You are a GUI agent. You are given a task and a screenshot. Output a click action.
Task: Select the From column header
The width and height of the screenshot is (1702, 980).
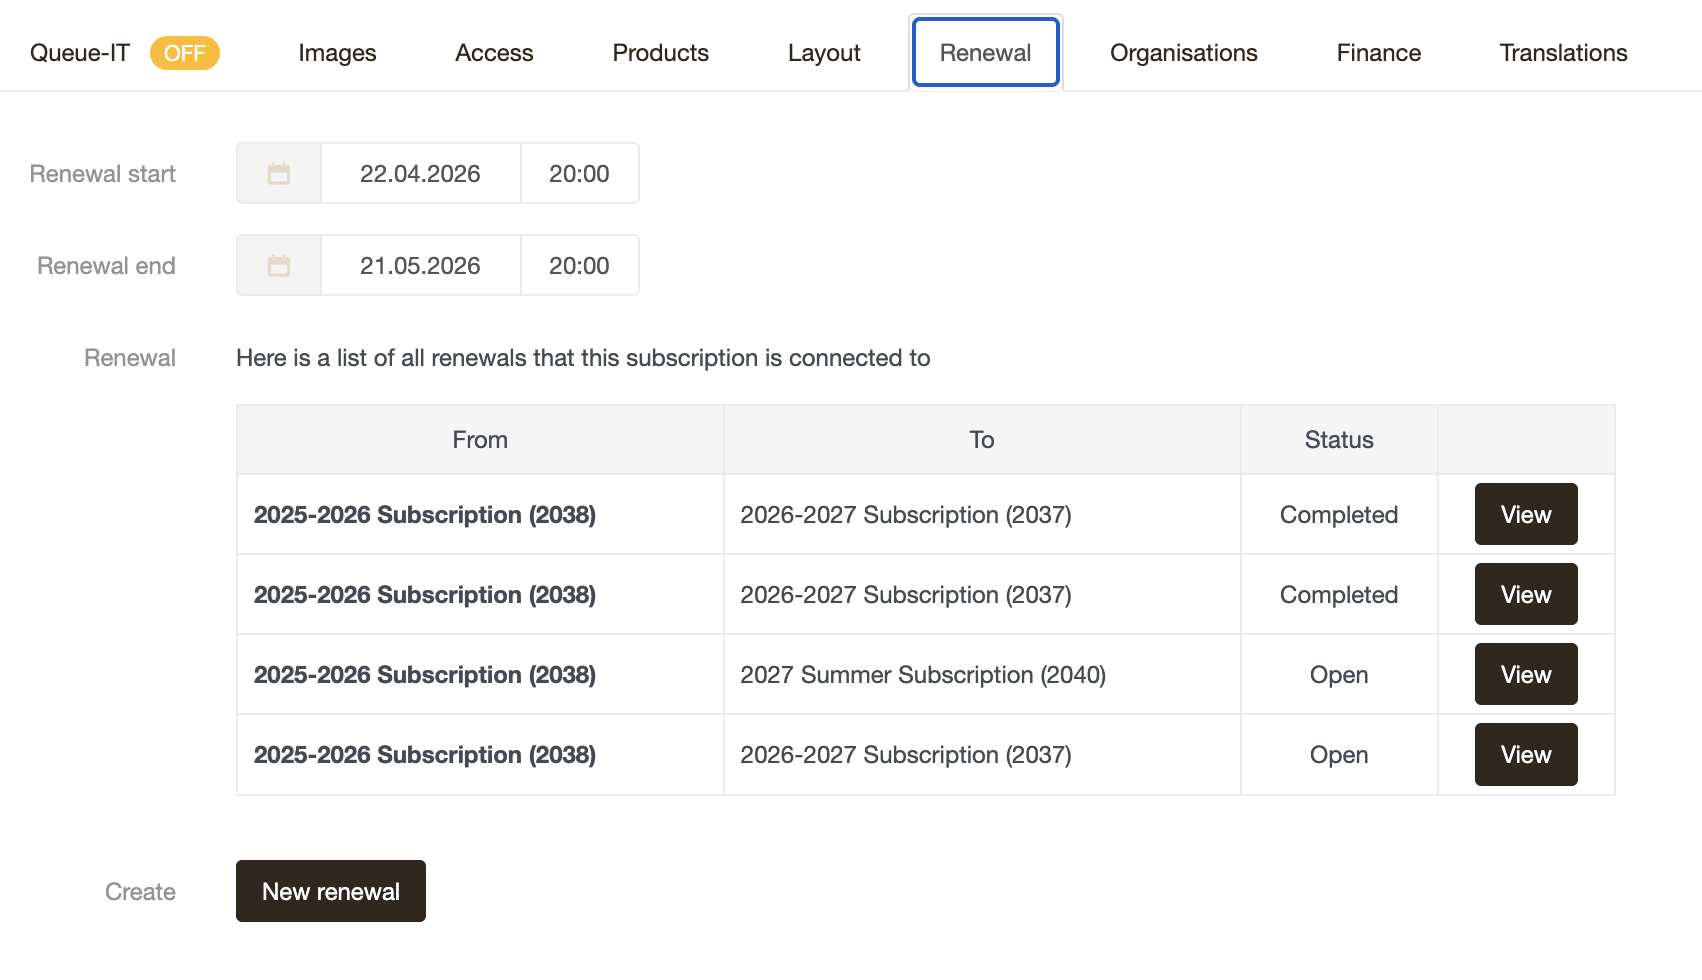[480, 440]
